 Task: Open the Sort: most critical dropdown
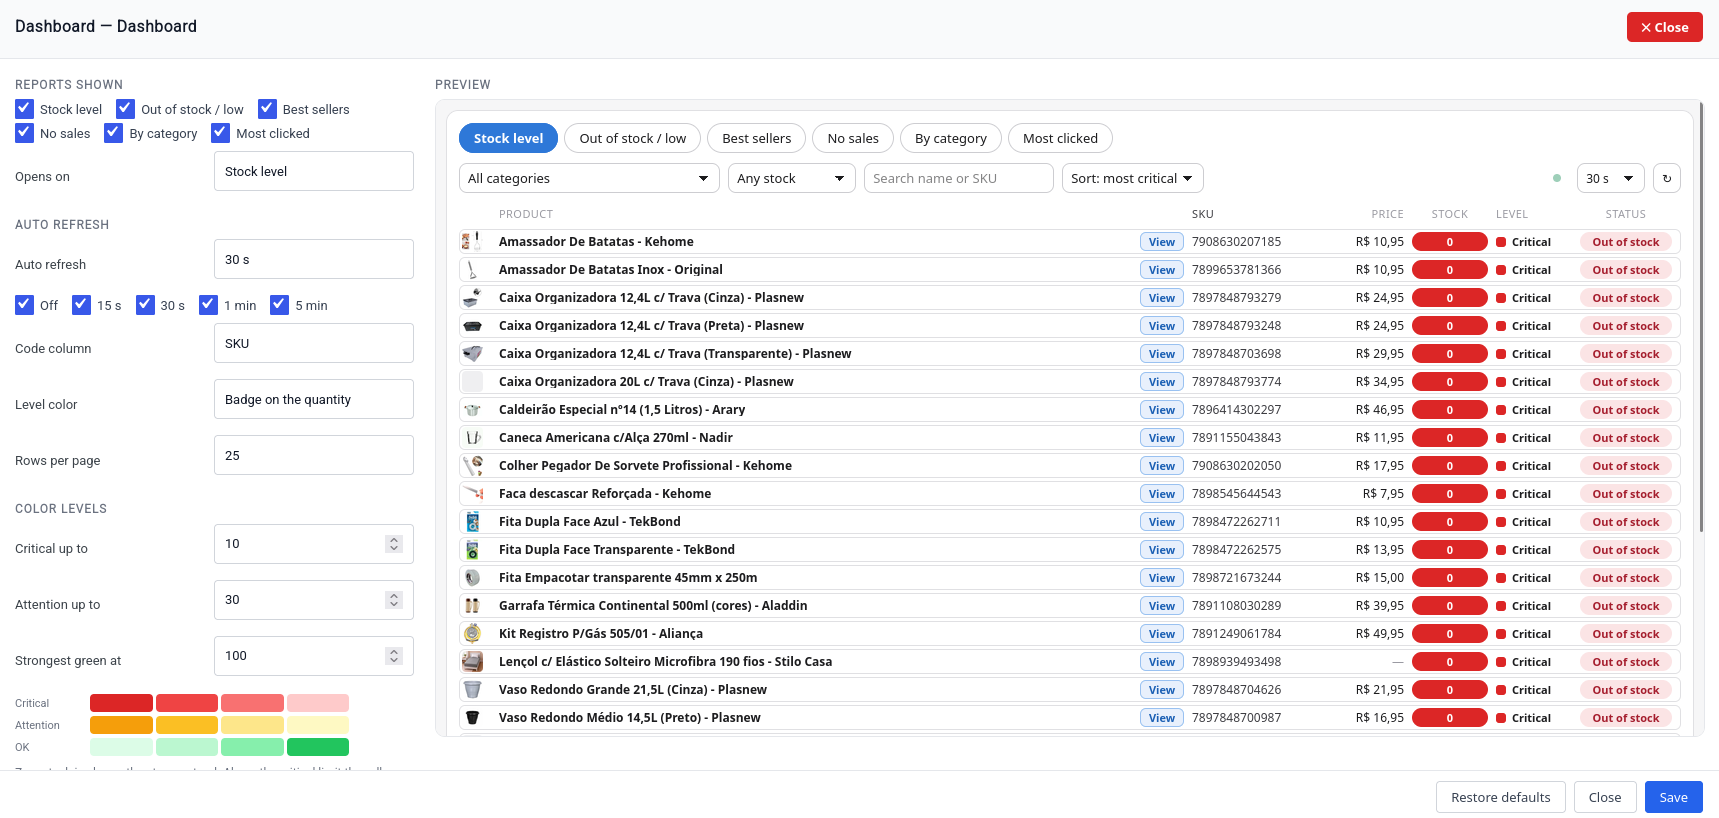[x=1132, y=178]
